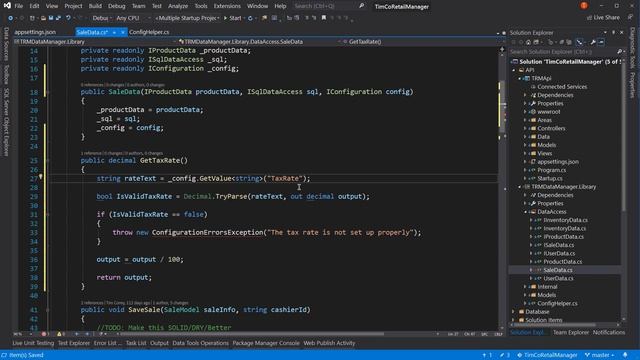This screenshot has width=640, height=360.
Task: Close the SaleData.cs tab
Action: 122,32
